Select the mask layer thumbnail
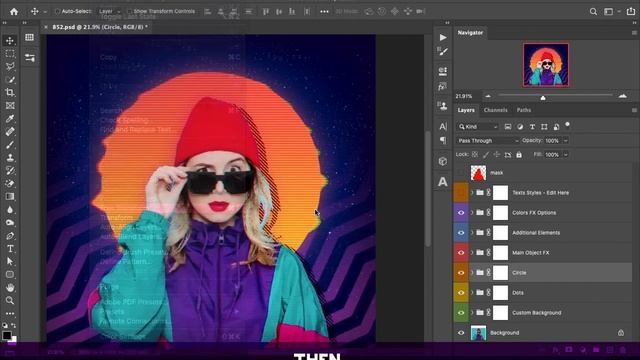 point(478,173)
